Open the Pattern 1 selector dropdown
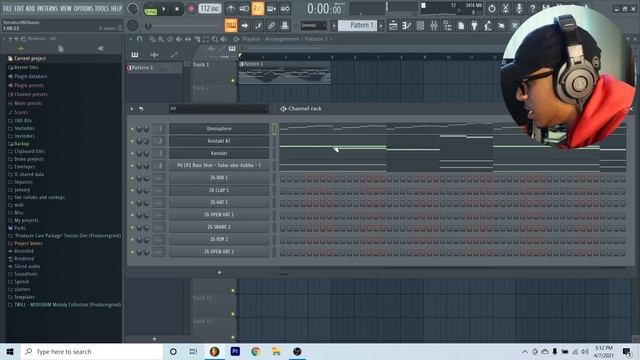Image resolution: width=640 pixels, height=360 pixels. coord(357,25)
